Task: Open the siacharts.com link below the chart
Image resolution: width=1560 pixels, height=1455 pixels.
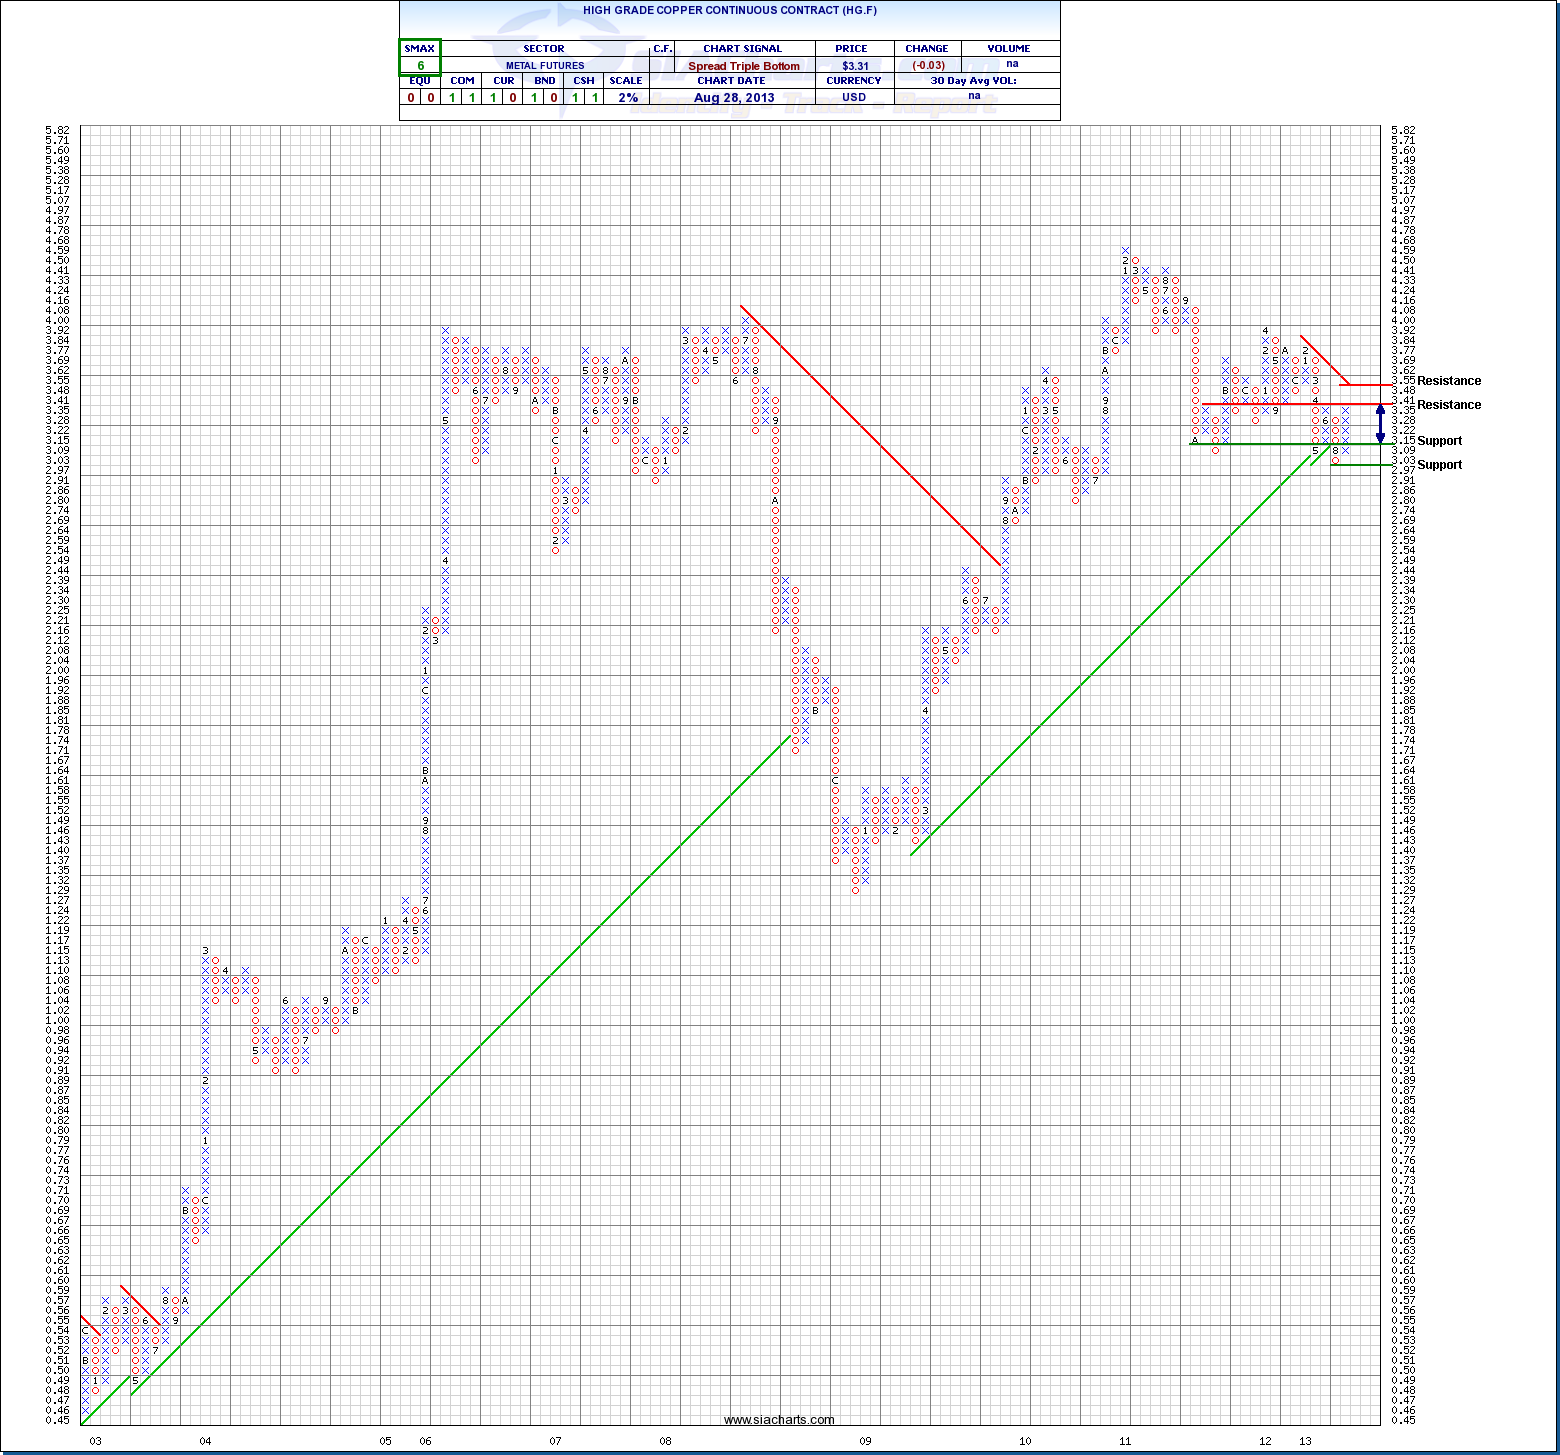Action: (x=779, y=1420)
